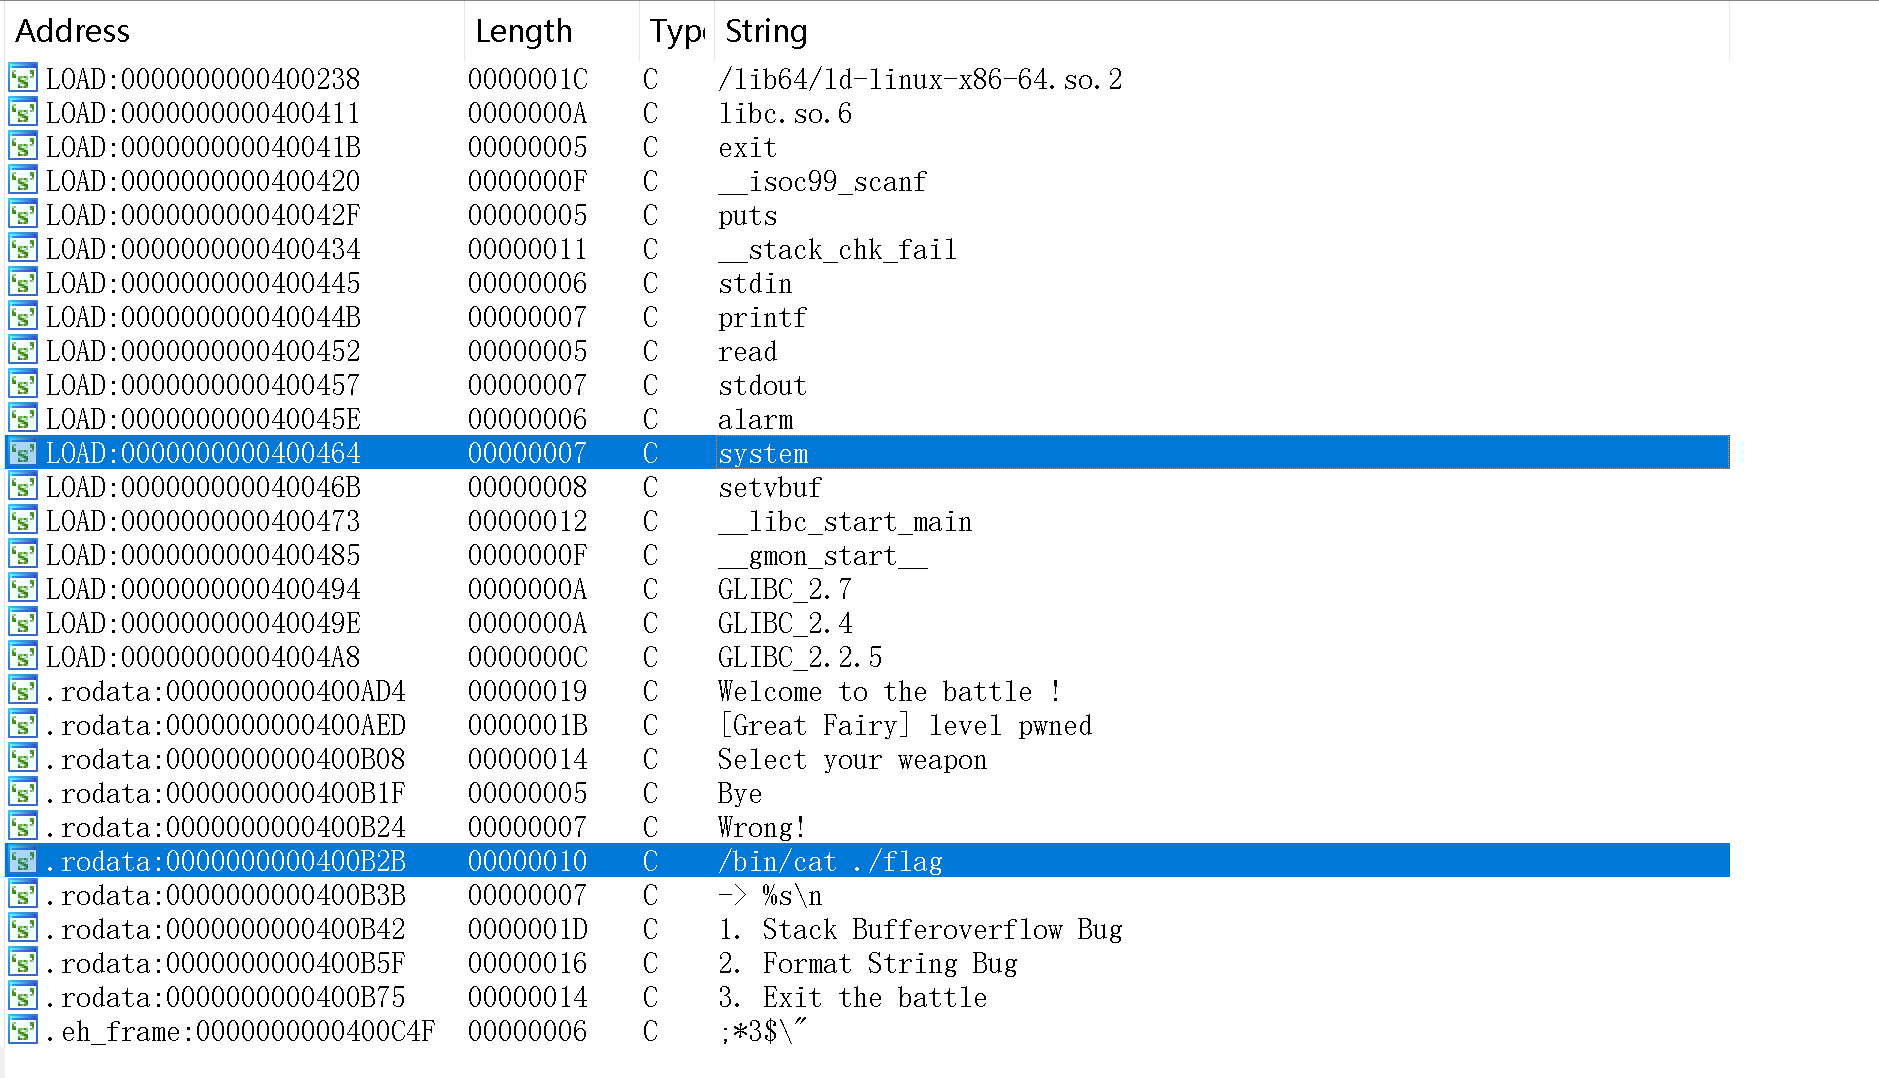
Task: Click address LOAD:0000000000400238
Action: coord(203,79)
